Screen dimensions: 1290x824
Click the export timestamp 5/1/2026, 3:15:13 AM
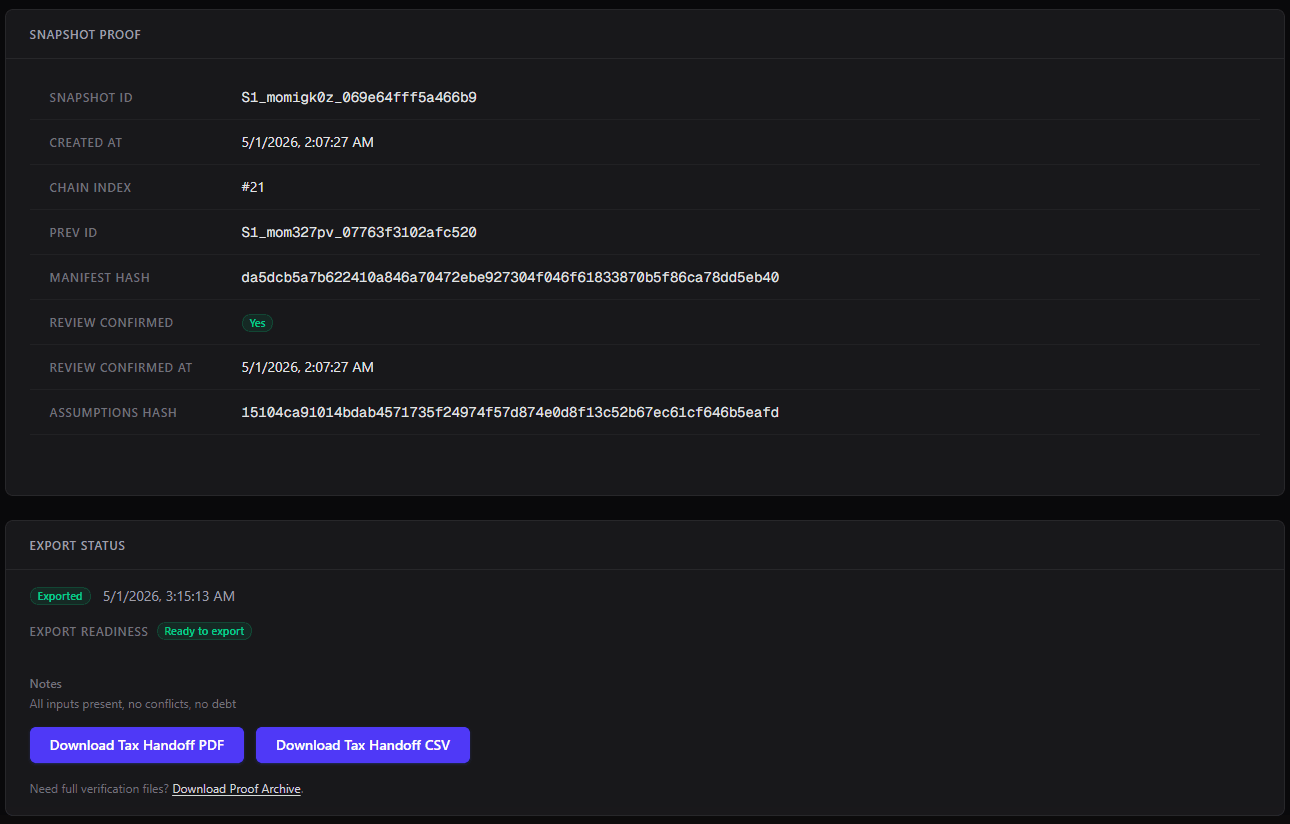(x=169, y=596)
